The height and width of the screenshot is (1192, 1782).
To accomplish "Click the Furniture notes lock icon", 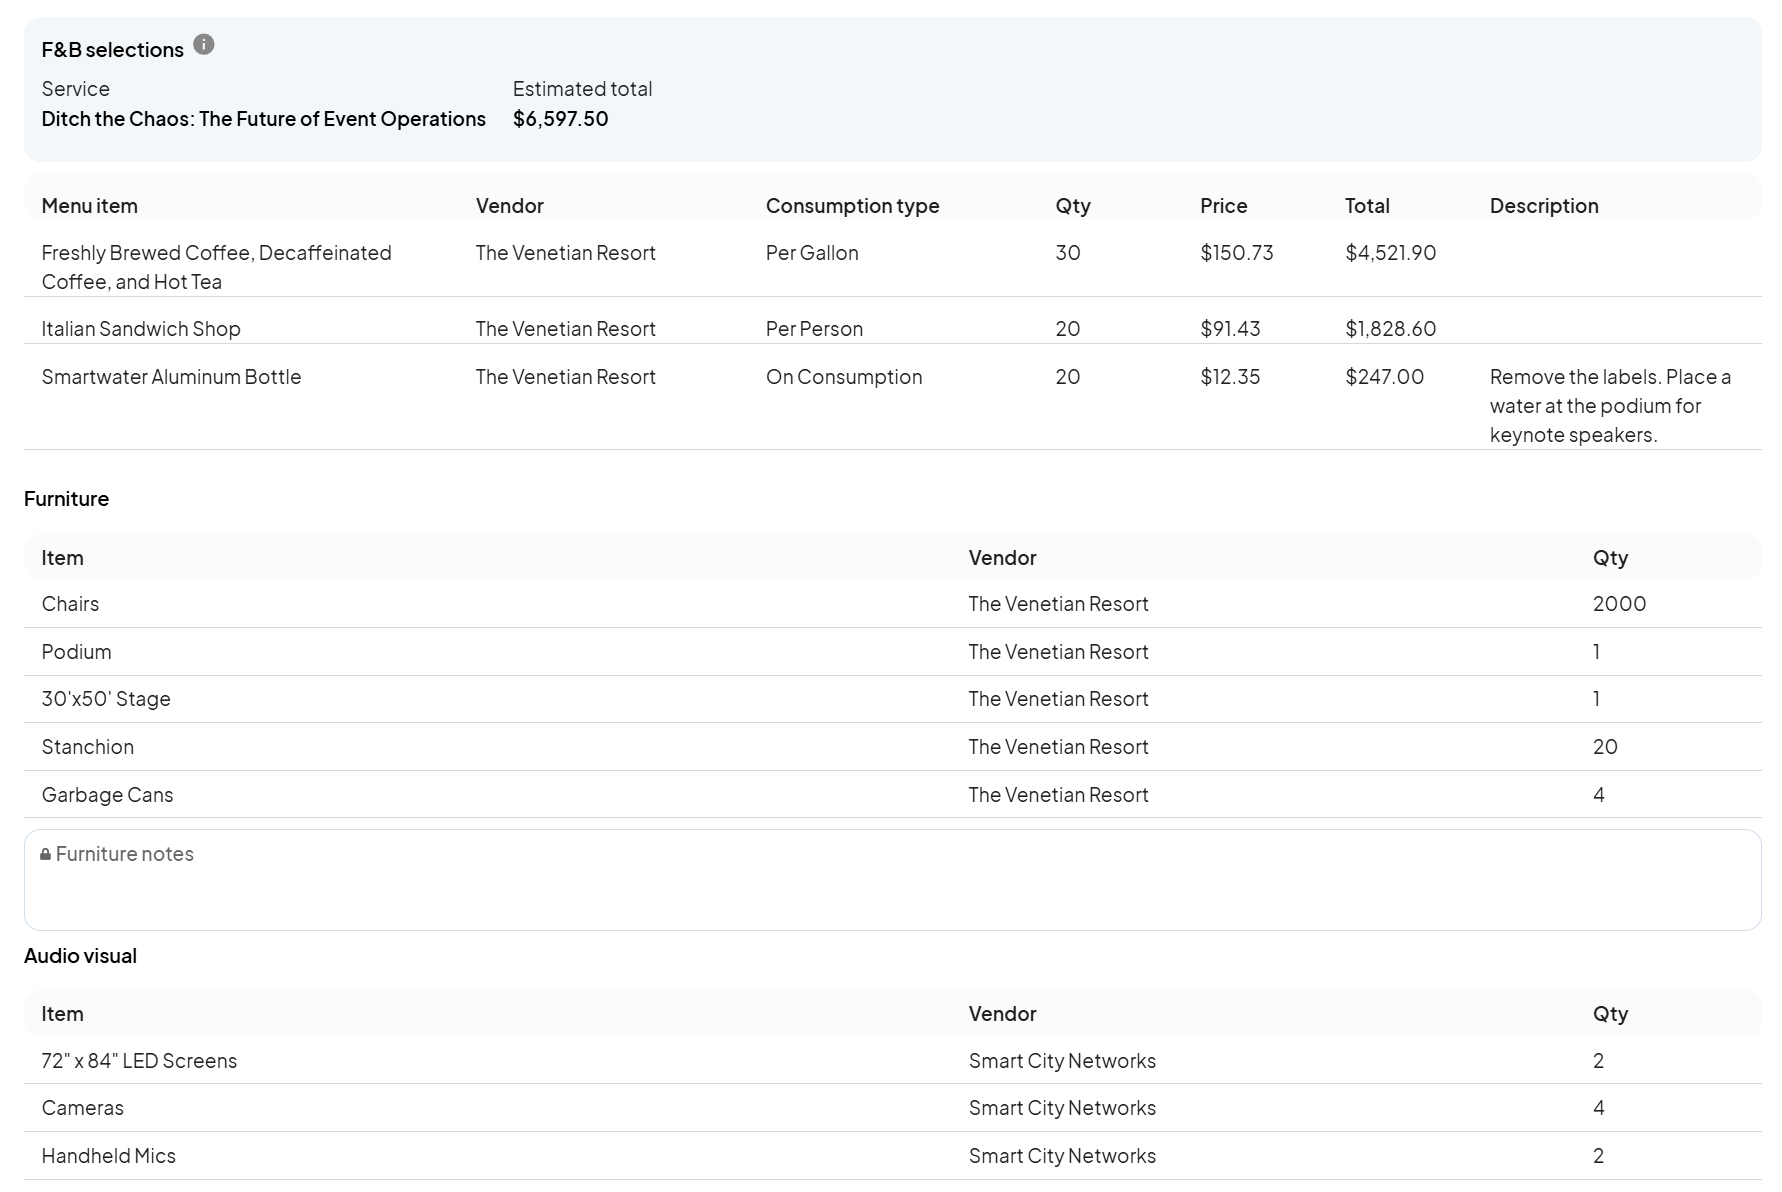I will coord(45,854).
